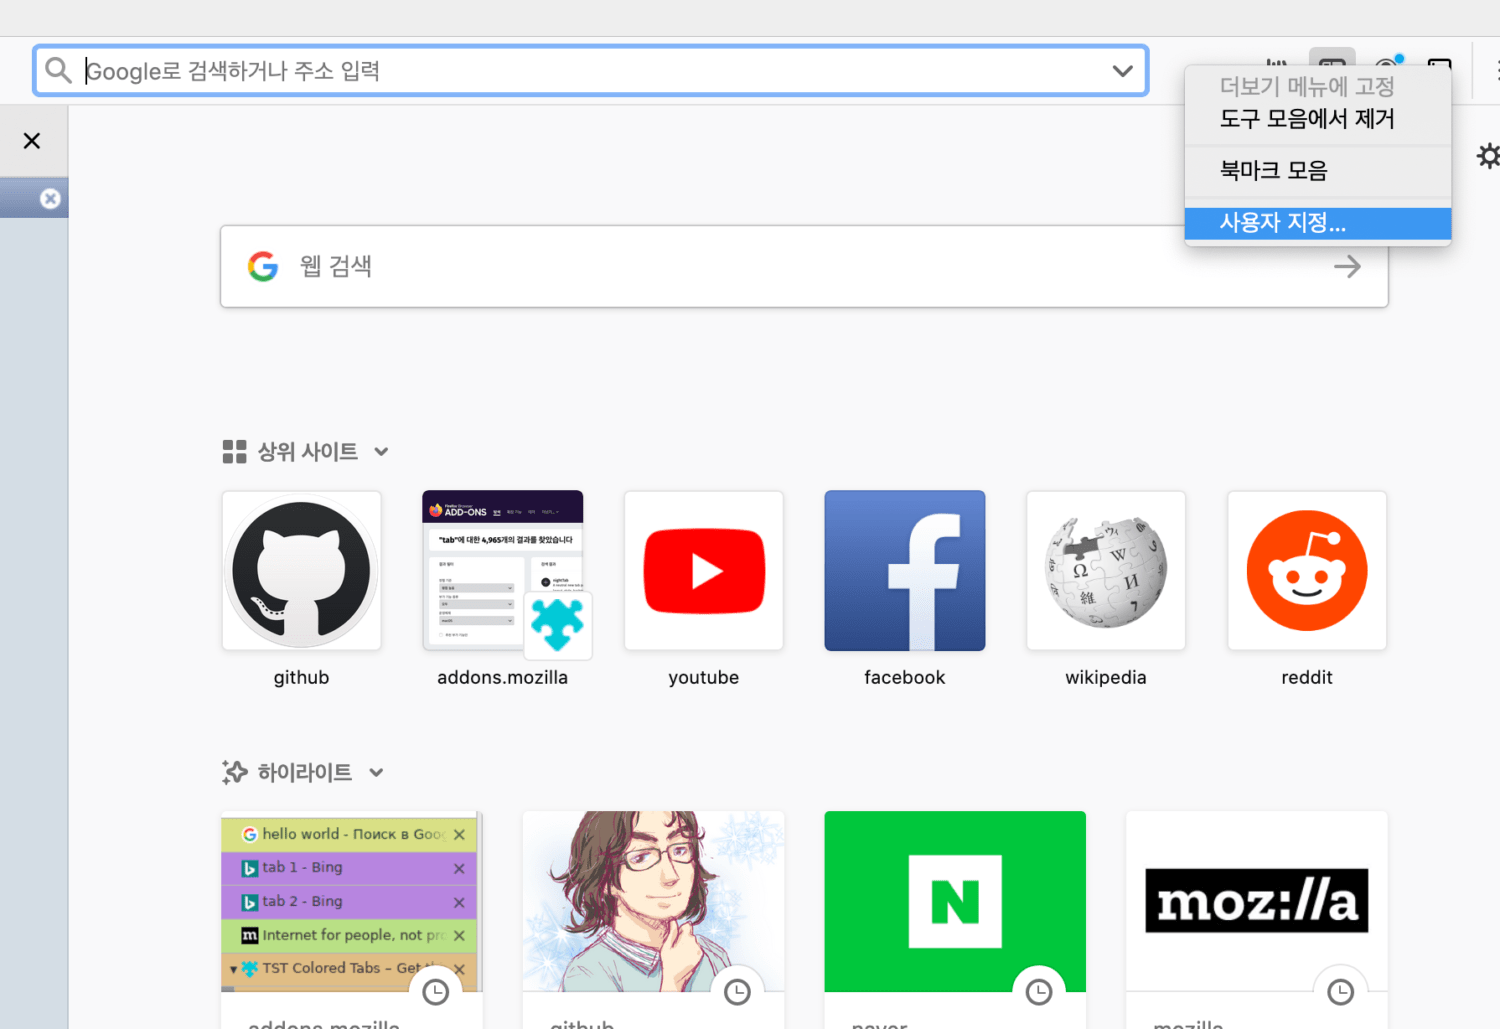This screenshot has width=1500, height=1029.
Task: Open the youtube top site tile
Action: [x=704, y=570]
